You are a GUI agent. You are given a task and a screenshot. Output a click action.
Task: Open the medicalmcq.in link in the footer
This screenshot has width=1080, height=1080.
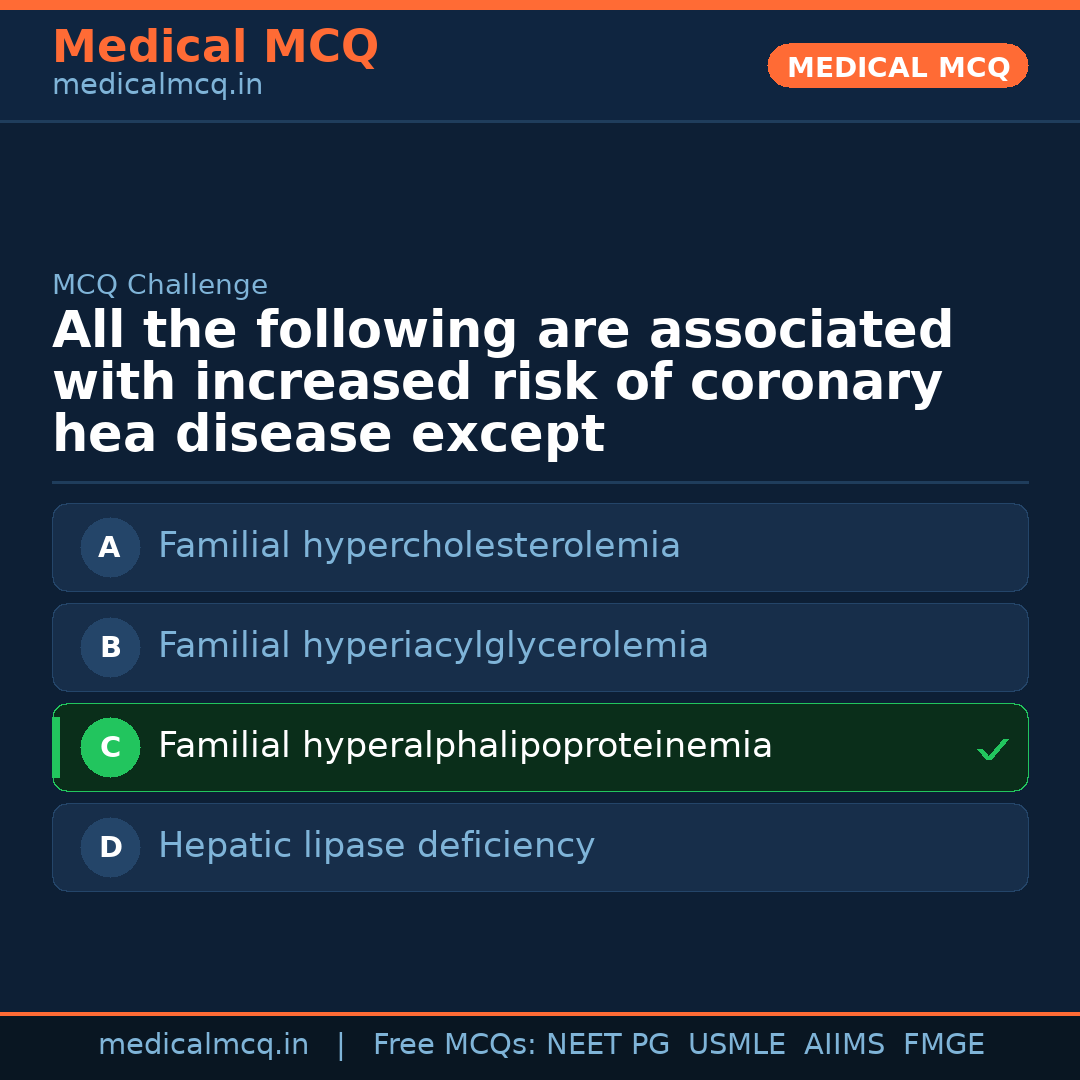203,1045
